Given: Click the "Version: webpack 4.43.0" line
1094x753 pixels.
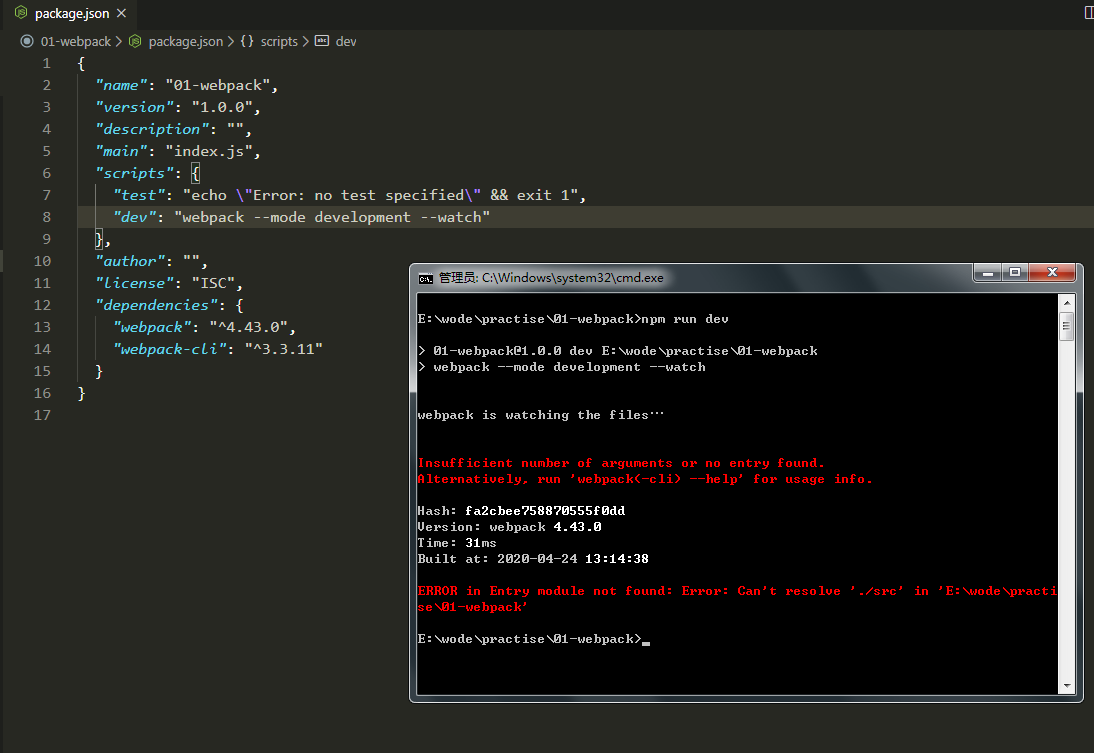Looking at the screenshot, I should [509, 527].
